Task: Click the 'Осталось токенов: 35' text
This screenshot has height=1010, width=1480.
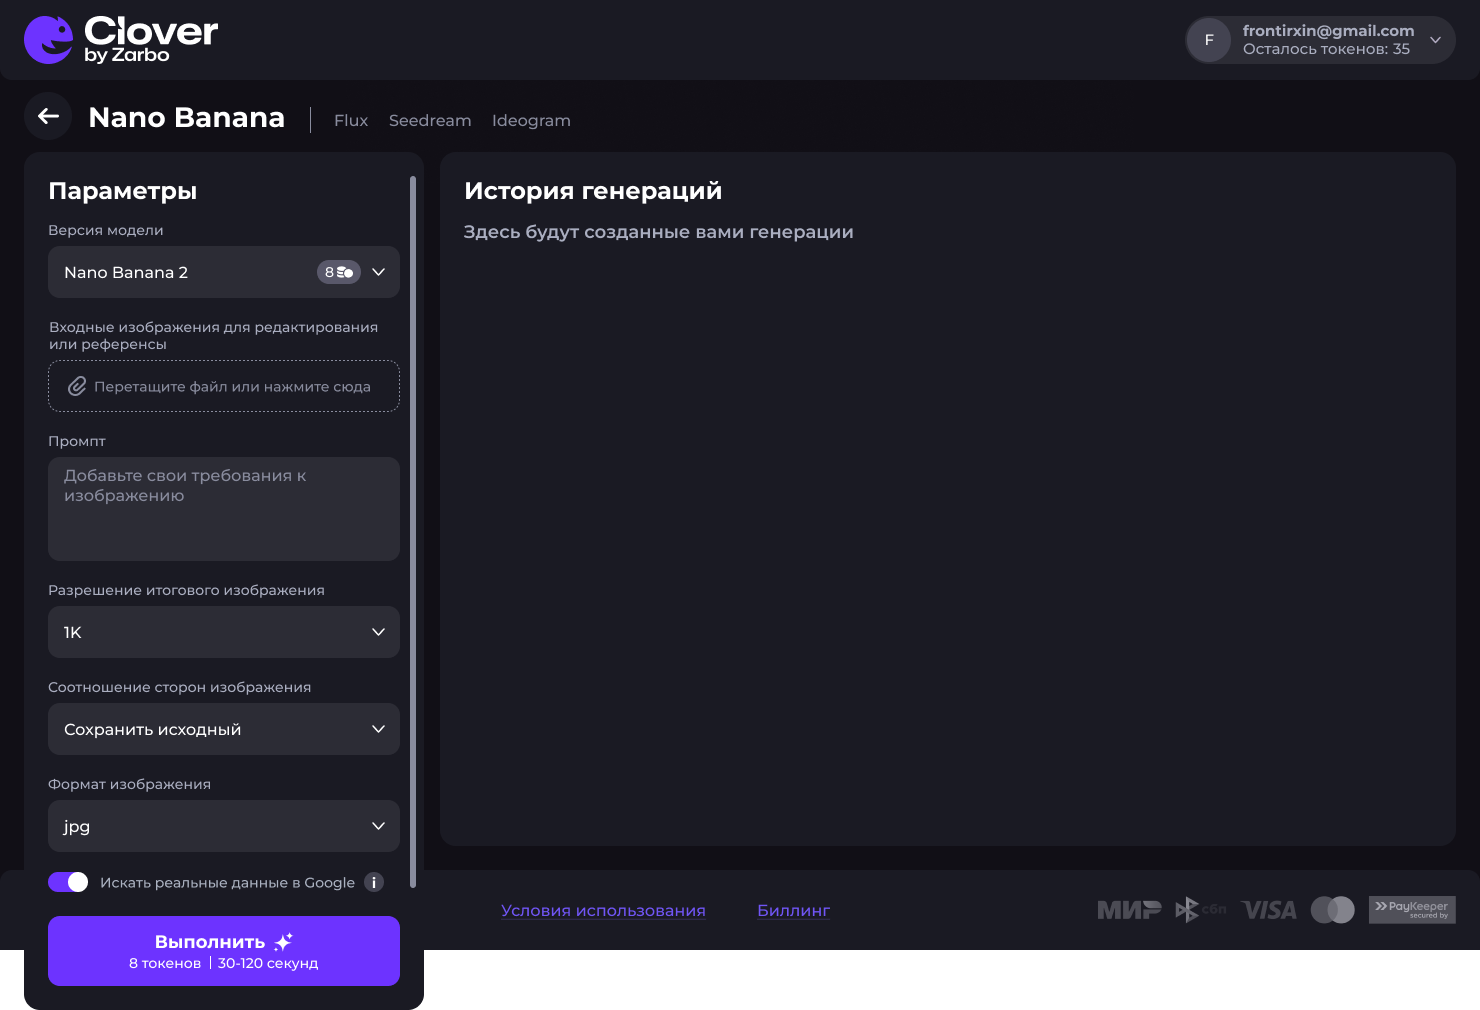Action: tap(1326, 49)
